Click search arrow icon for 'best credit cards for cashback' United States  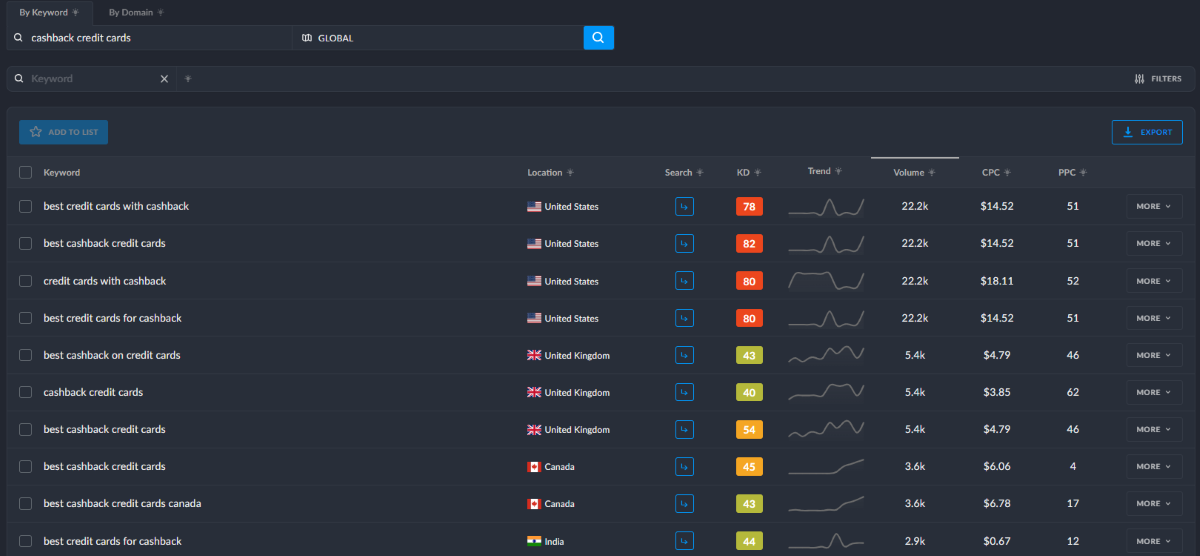tap(684, 318)
